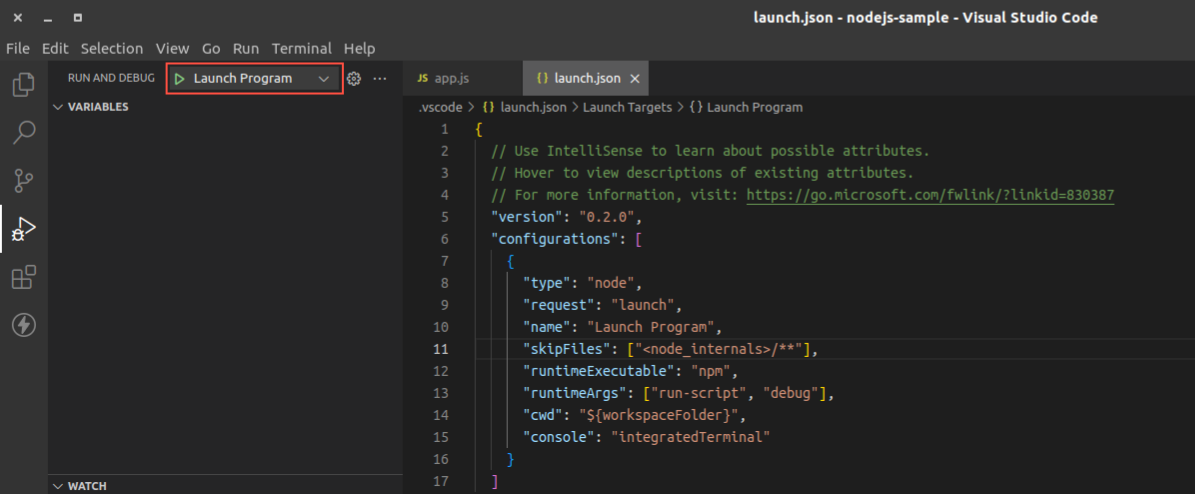Click the Use IntelliSense comment line
The image size is (1195, 494).
pos(711,150)
